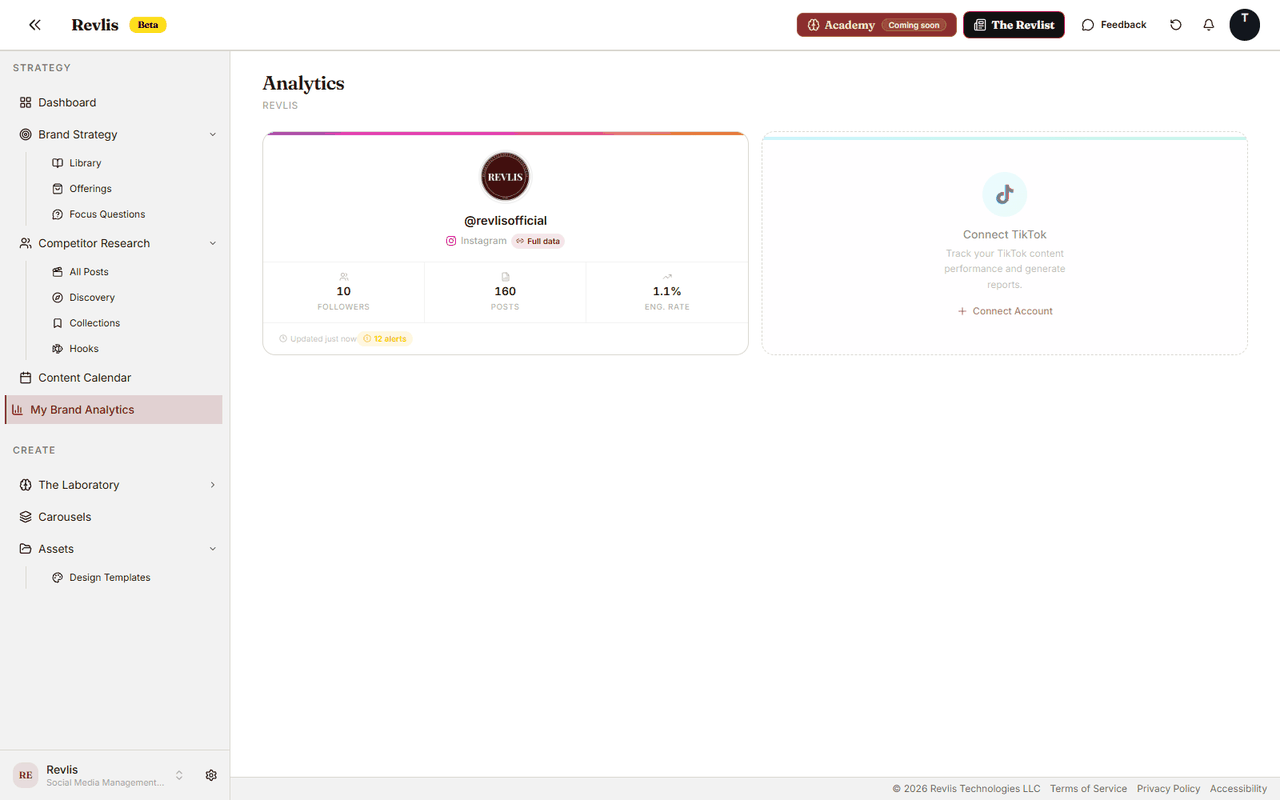
Task: Click the Focus Questions help icon
Action: point(58,214)
